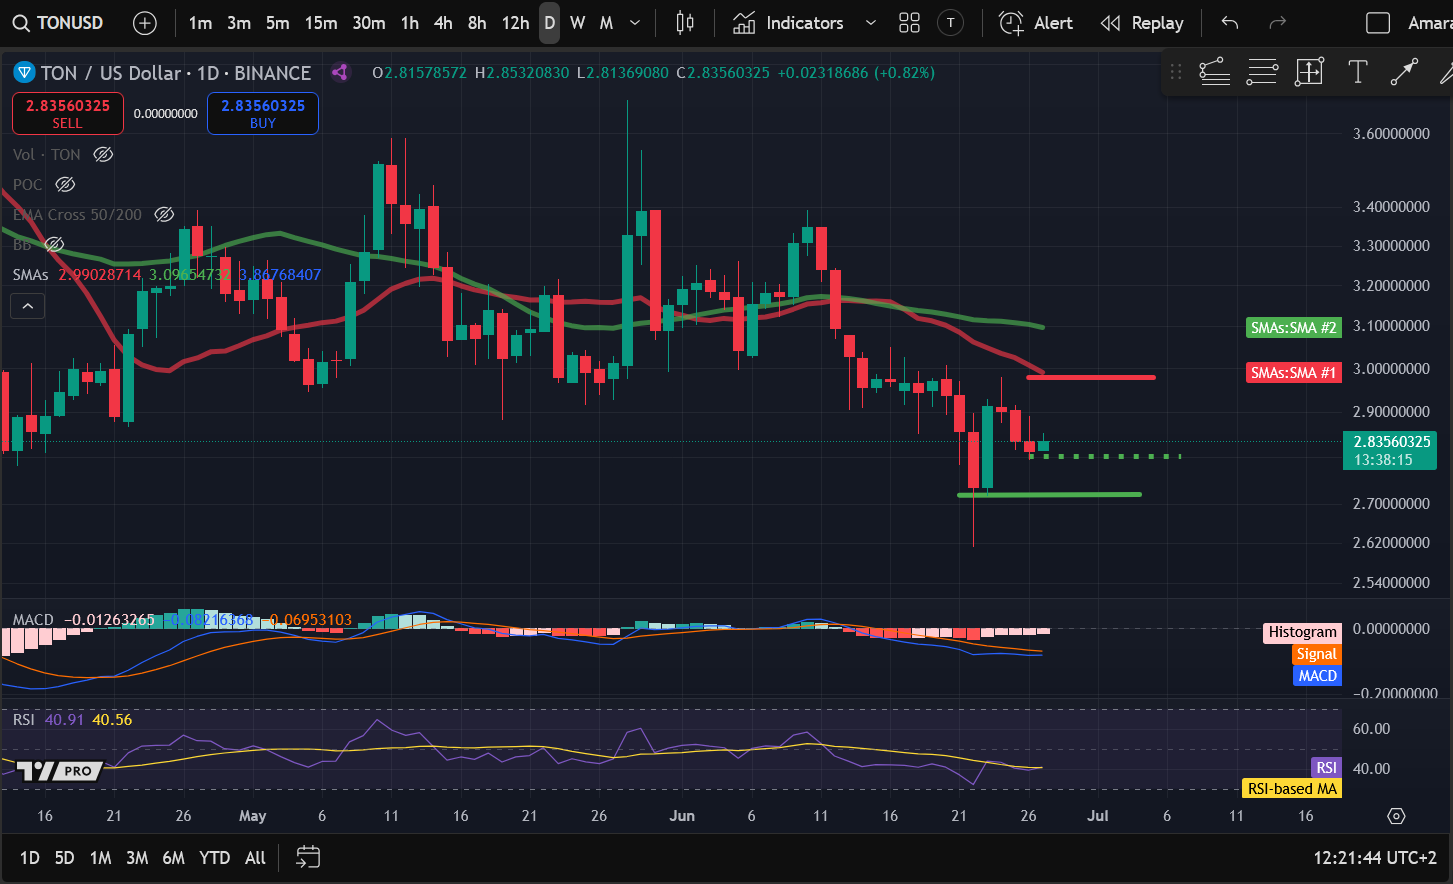Click the blue MACD scale label
Image resolution: width=1453 pixels, height=884 pixels.
coord(1317,676)
